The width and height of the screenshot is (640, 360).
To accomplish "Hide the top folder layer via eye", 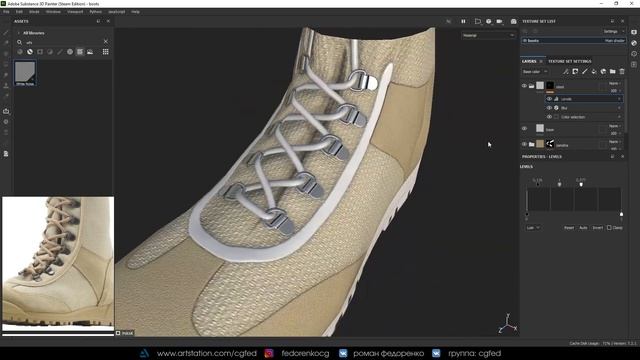I will coord(524,86).
